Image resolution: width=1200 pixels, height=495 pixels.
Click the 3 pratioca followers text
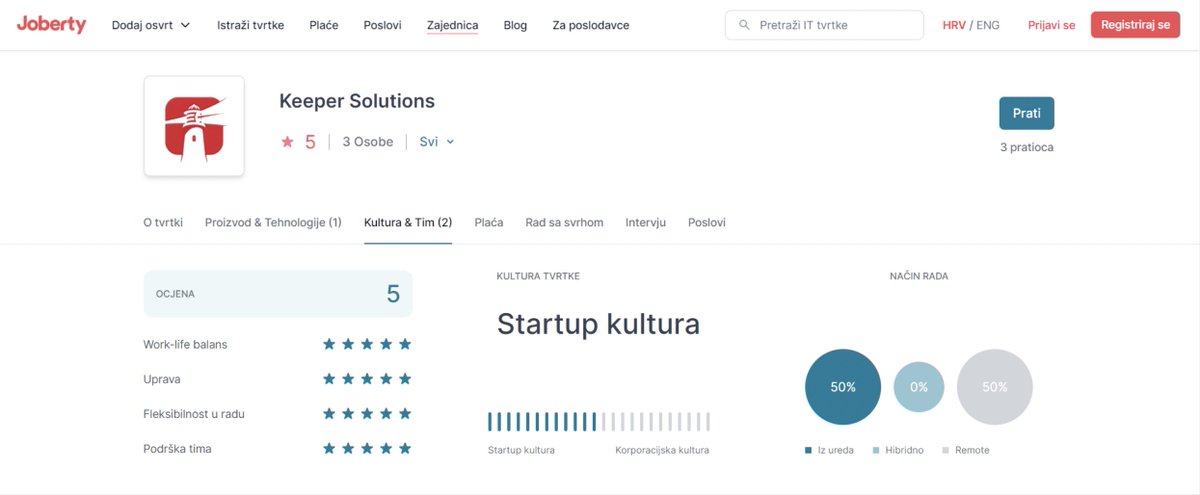[1026, 147]
